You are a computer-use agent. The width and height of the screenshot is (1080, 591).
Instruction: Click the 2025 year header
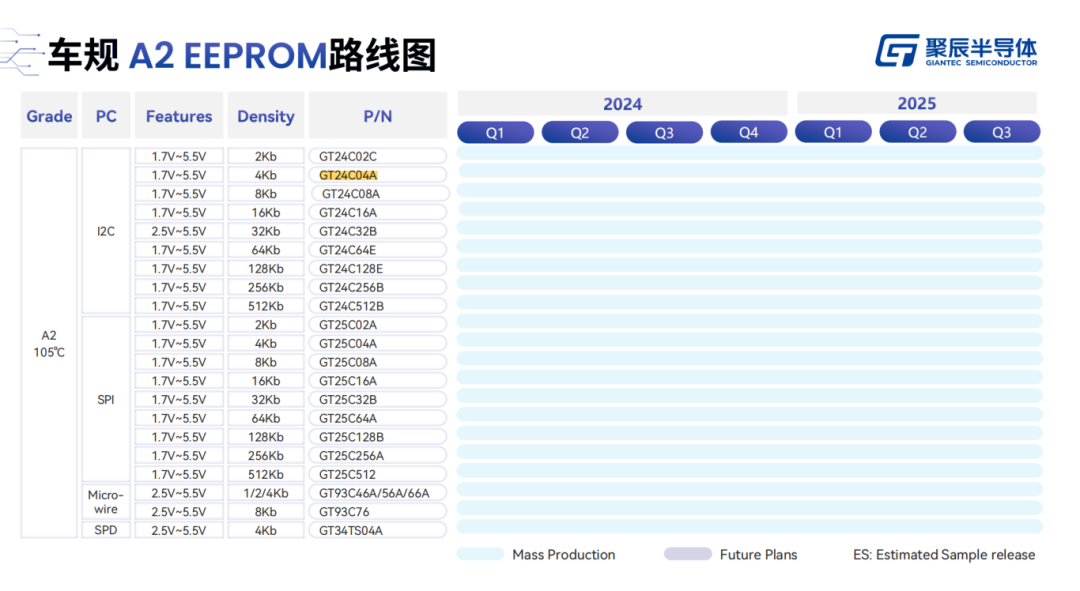916,104
